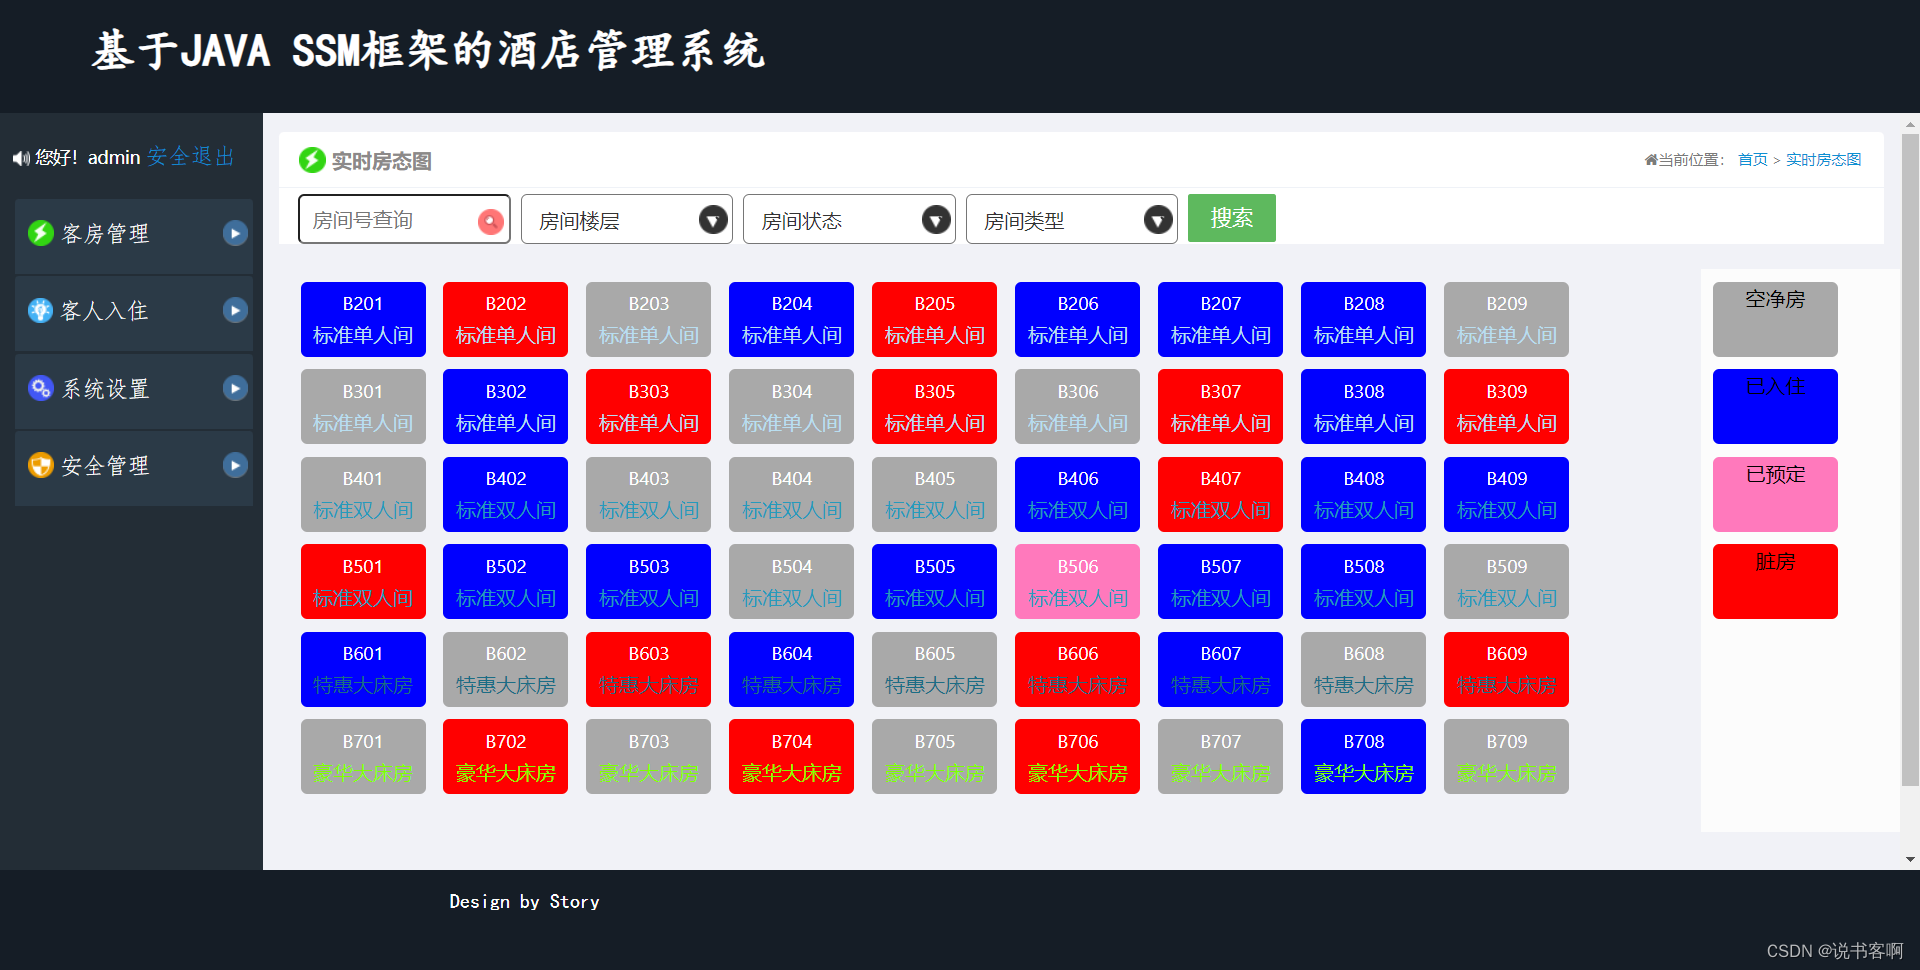Click the scrollbar down arrow
1920x970 pixels.
(x=1910, y=859)
